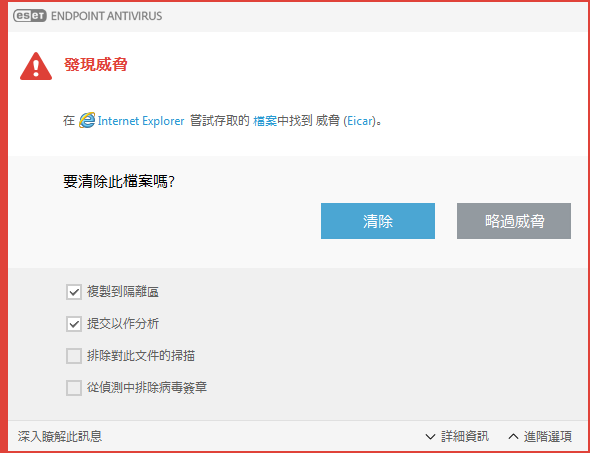Open the Eicar threat link
Image resolution: width=590 pixels, height=453 pixels.
(359, 121)
